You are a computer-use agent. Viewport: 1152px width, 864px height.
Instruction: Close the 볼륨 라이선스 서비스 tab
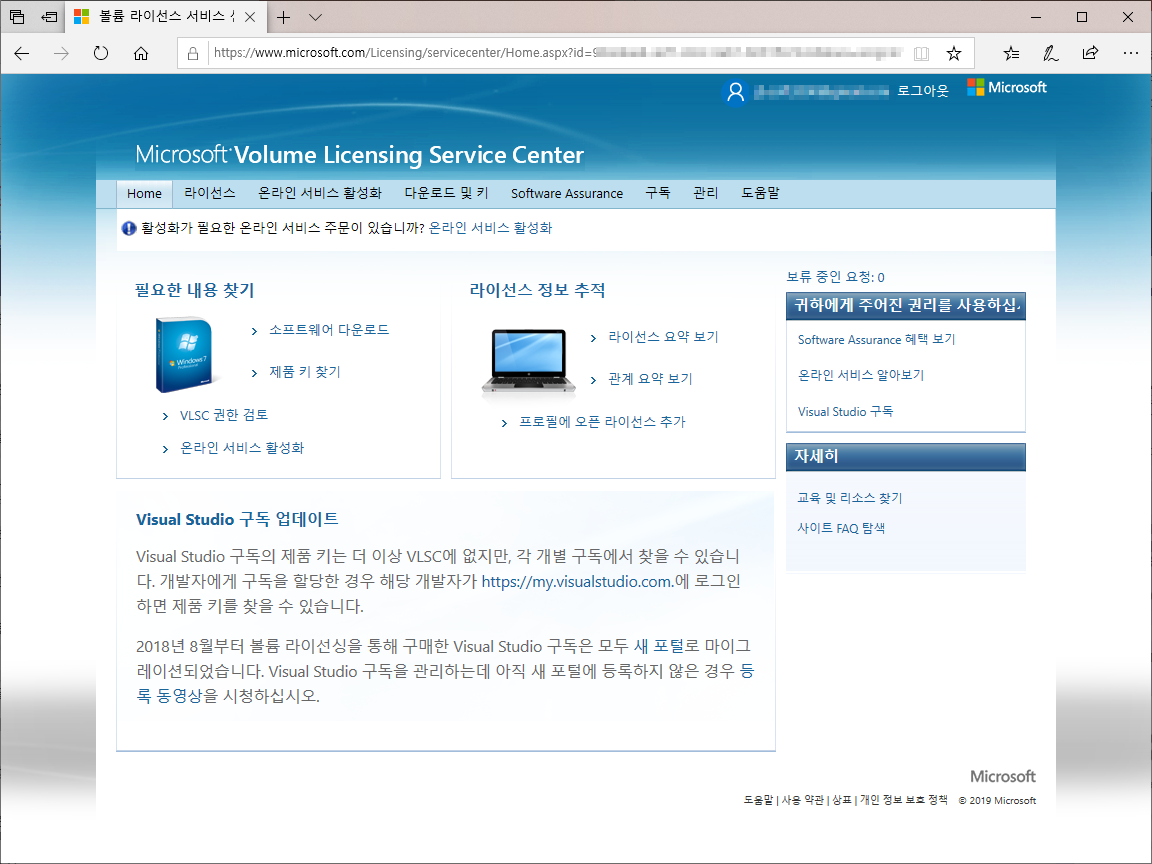tap(250, 17)
